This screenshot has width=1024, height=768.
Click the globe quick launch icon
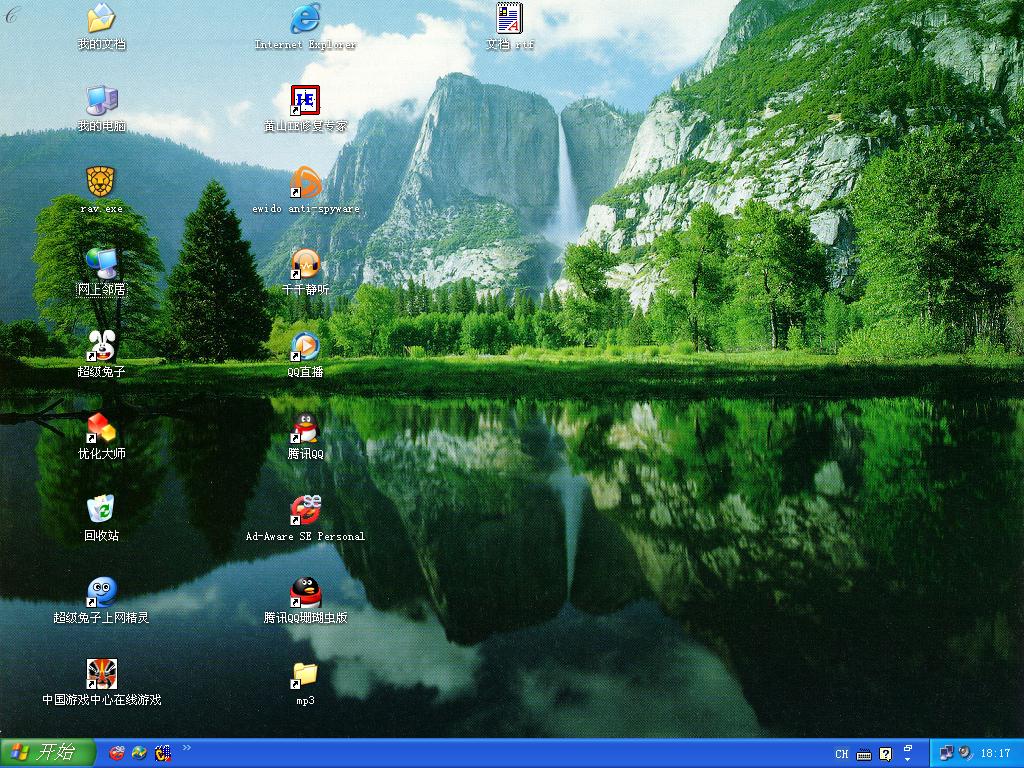tap(139, 753)
